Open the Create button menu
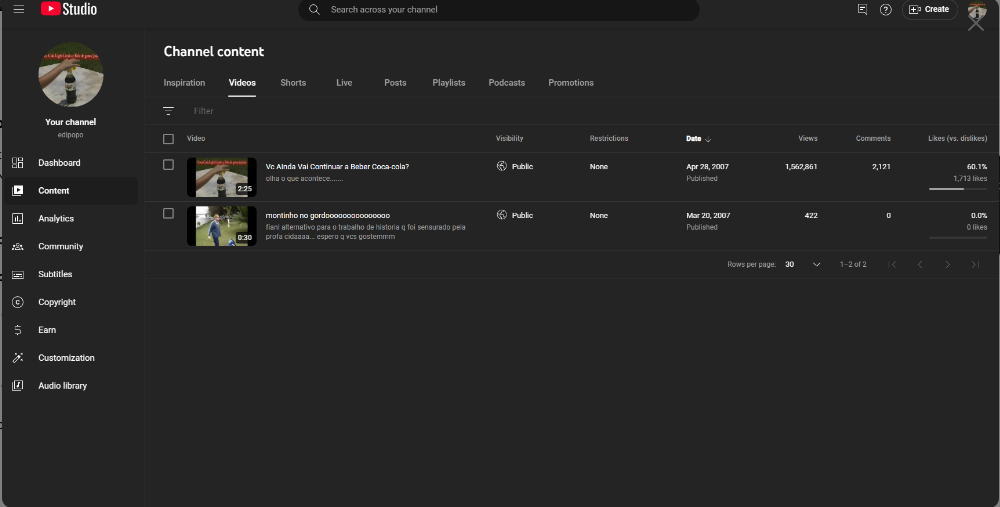Viewport: 1000px width, 507px height. (x=929, y=9)
